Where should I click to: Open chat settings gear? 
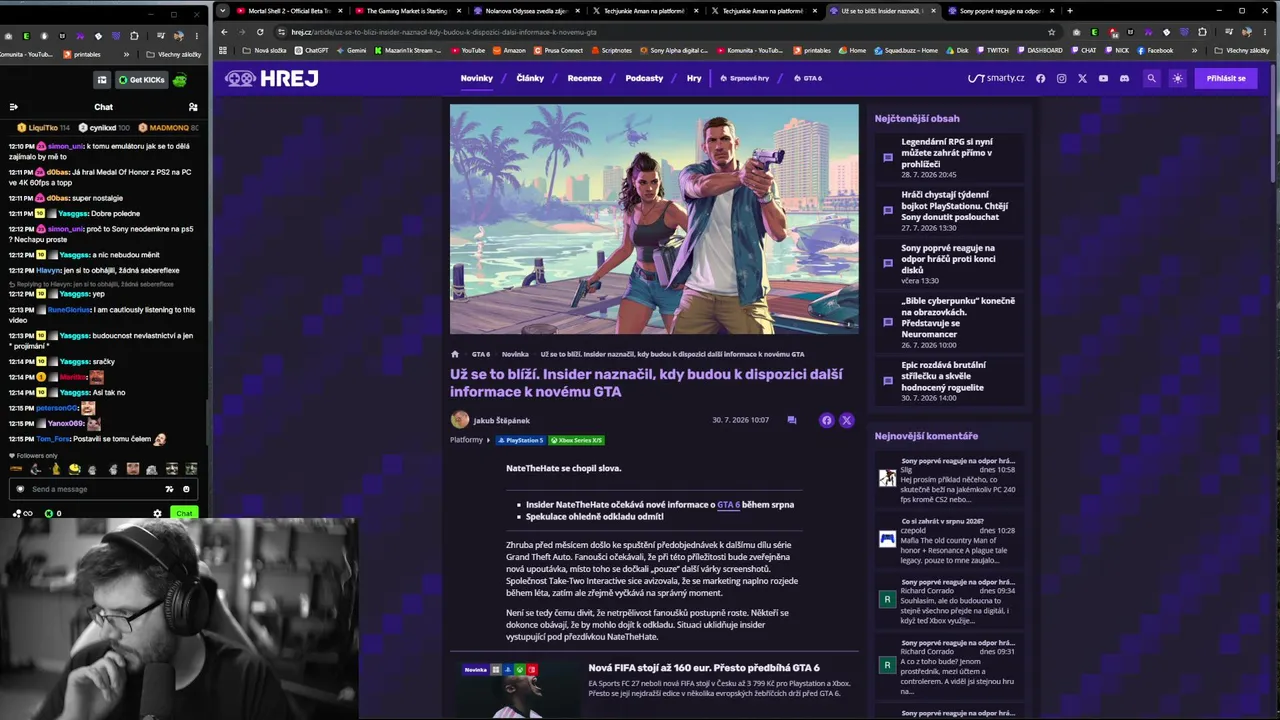click(157, 514)
